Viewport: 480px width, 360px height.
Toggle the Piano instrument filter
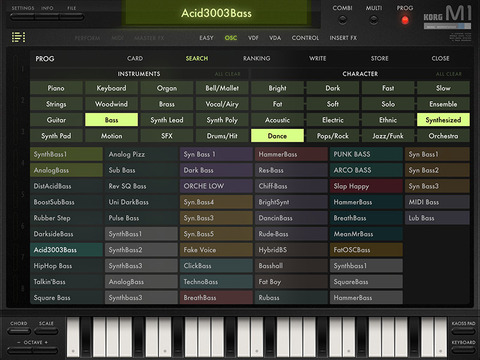(x=56, y=88)
